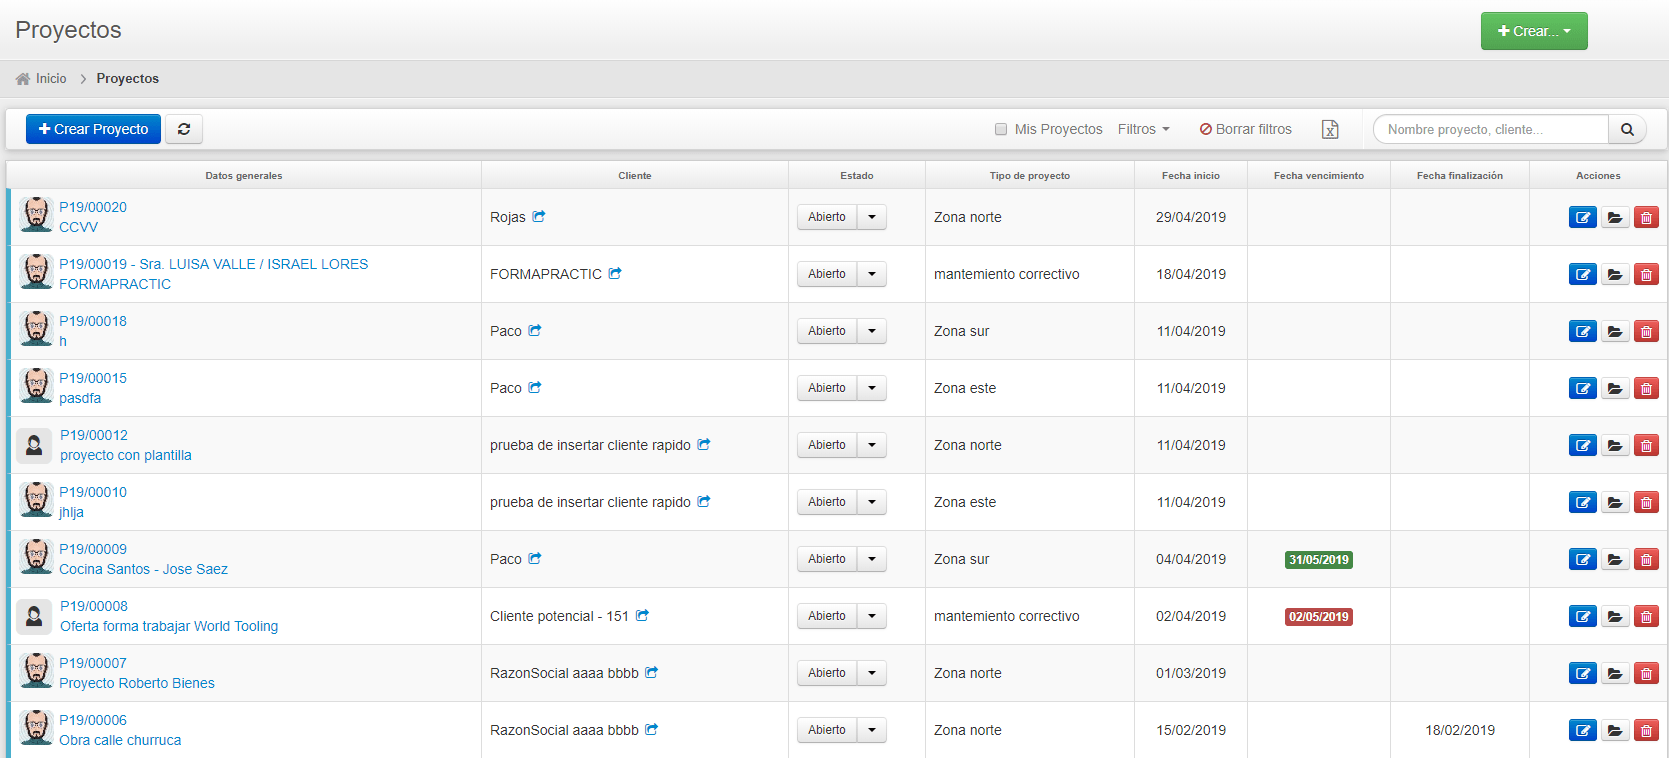The height and width of the screenshot is (758, 1669).
Task: Export projects to Excel file icon
Action: [x=1330, y=129]
